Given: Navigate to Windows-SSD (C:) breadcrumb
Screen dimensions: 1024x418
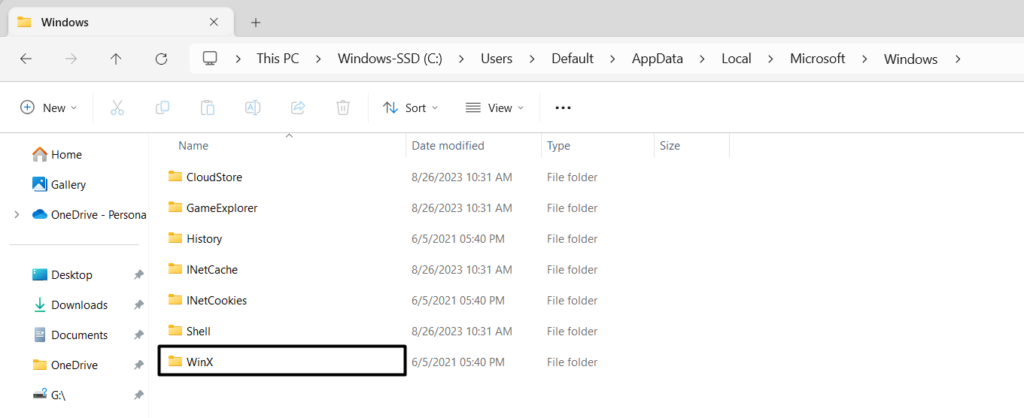Looking at the screenshot, I should pos(390,59).
